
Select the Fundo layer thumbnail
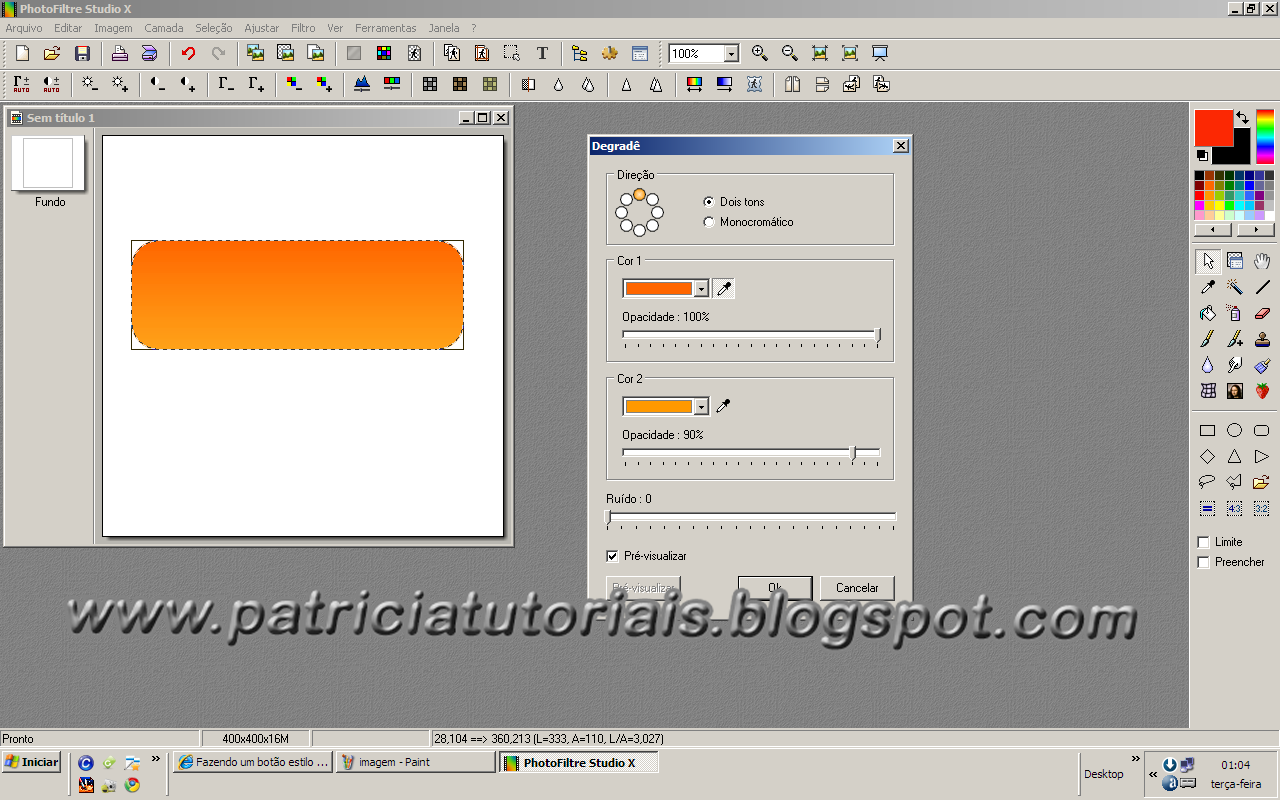(48, 163)
